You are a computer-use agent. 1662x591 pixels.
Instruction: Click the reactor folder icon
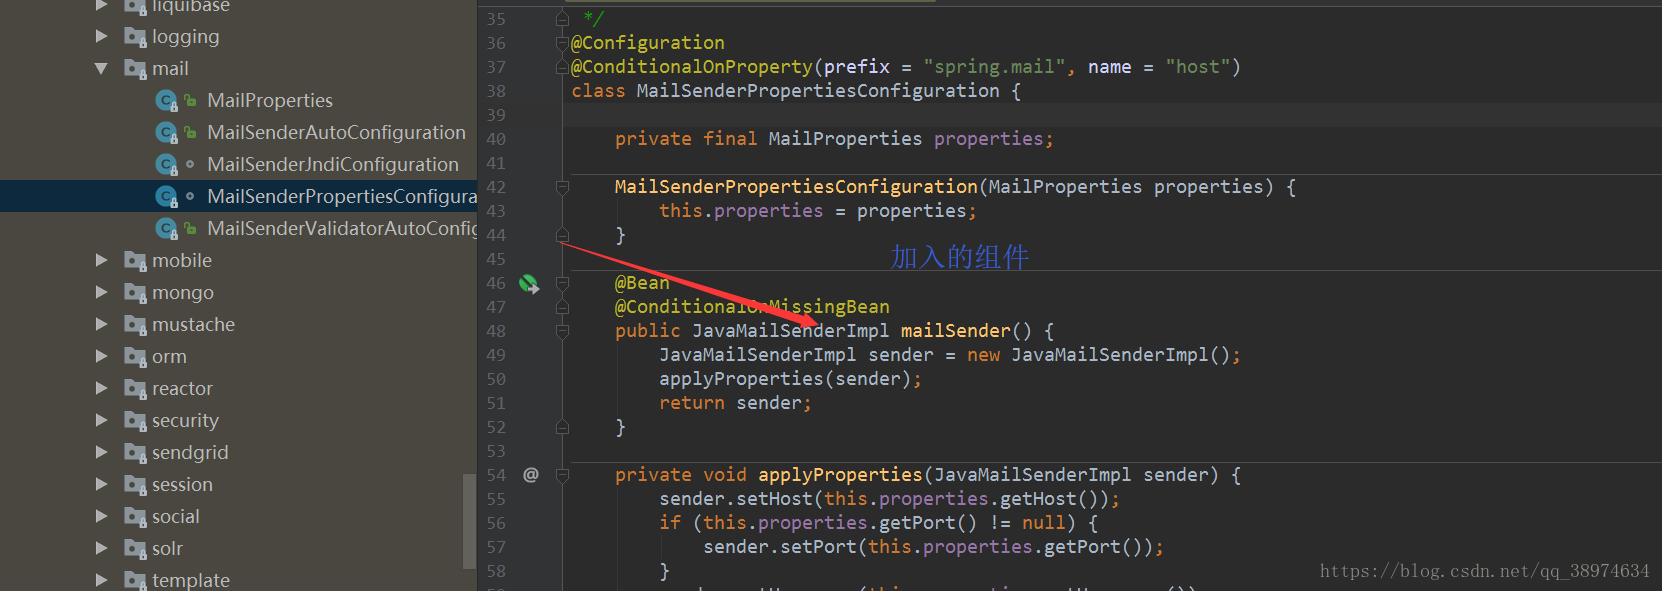[135, 389]
